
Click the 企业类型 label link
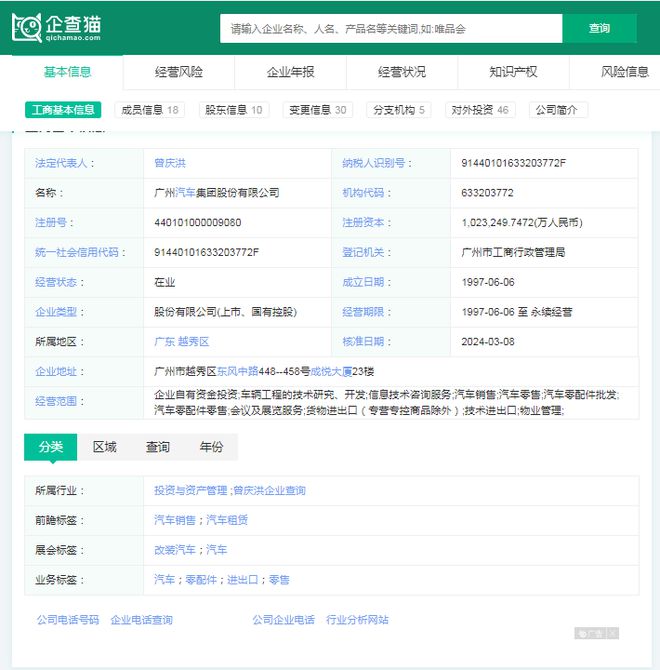56,312
